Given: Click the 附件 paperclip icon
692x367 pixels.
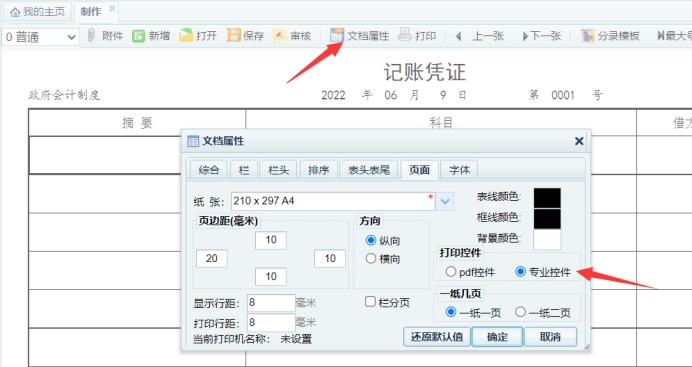Looking at the screenshot, I should [91, 35].
